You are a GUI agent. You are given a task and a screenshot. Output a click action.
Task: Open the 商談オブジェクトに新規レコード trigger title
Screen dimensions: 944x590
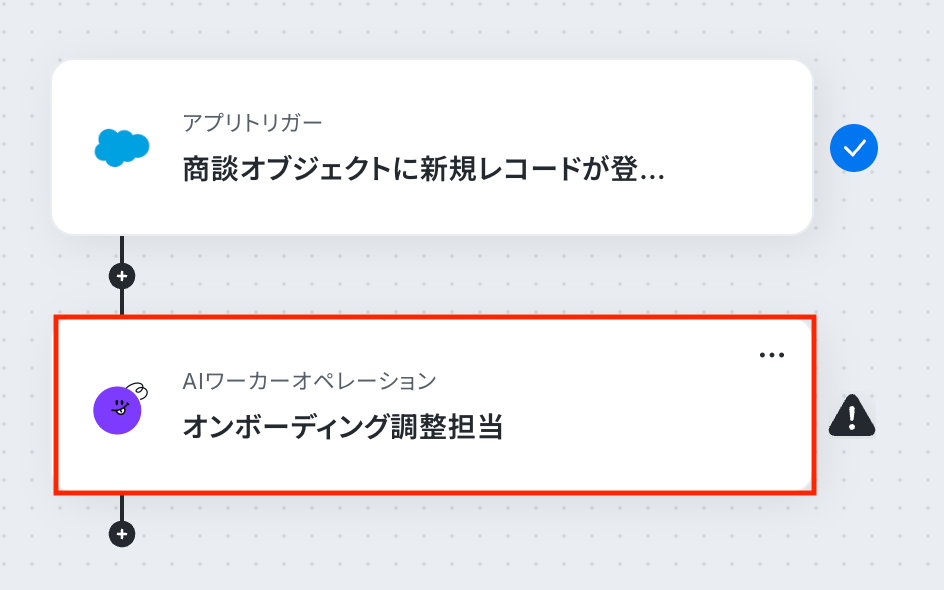click(x=423, y=169)
